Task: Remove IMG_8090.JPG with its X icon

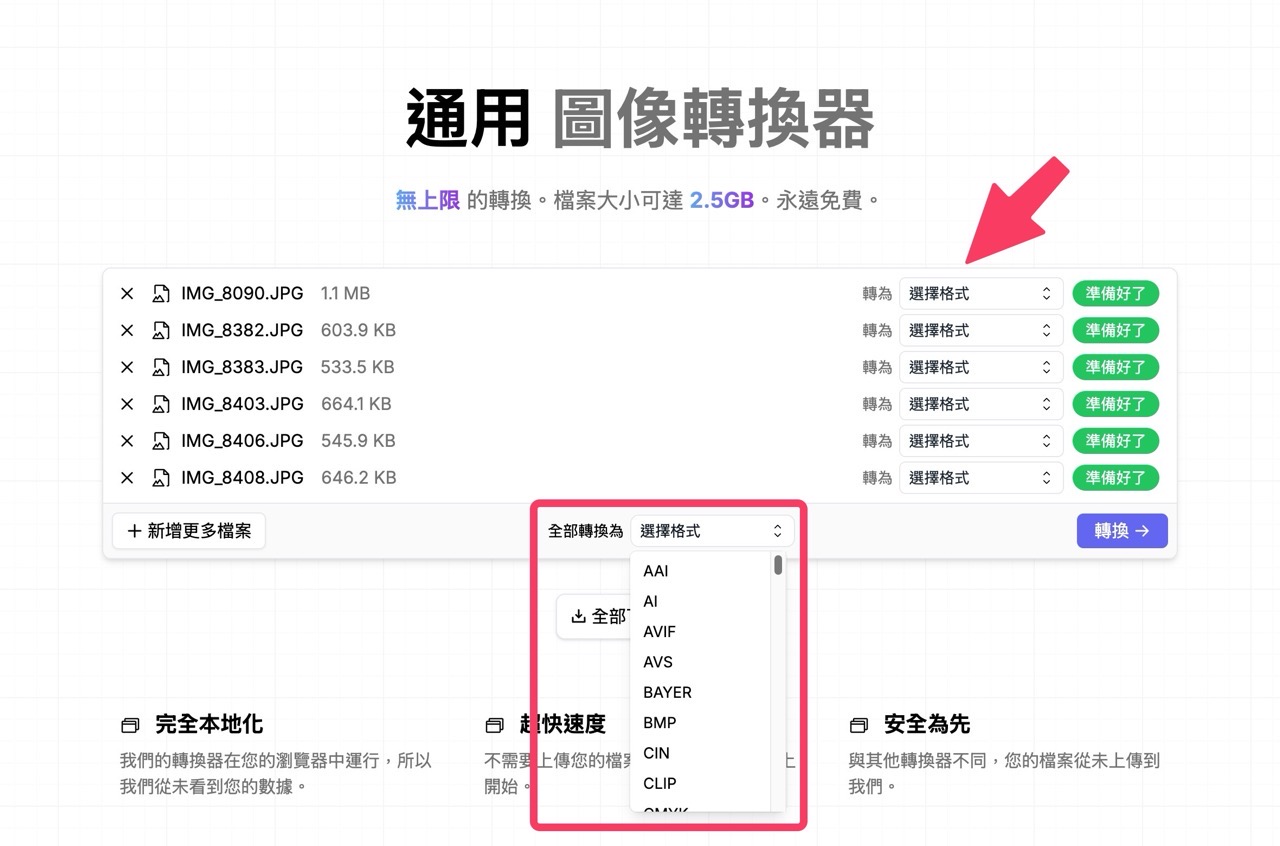Action: 127,294
